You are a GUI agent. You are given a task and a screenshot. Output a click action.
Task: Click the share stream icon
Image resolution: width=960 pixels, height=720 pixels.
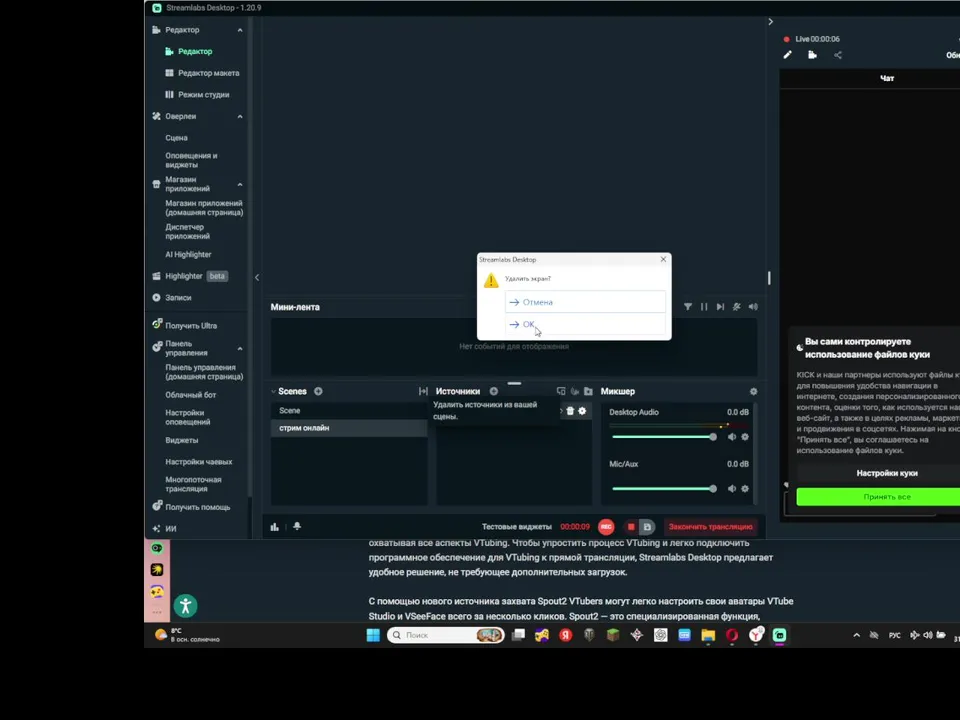pos(838,55)
